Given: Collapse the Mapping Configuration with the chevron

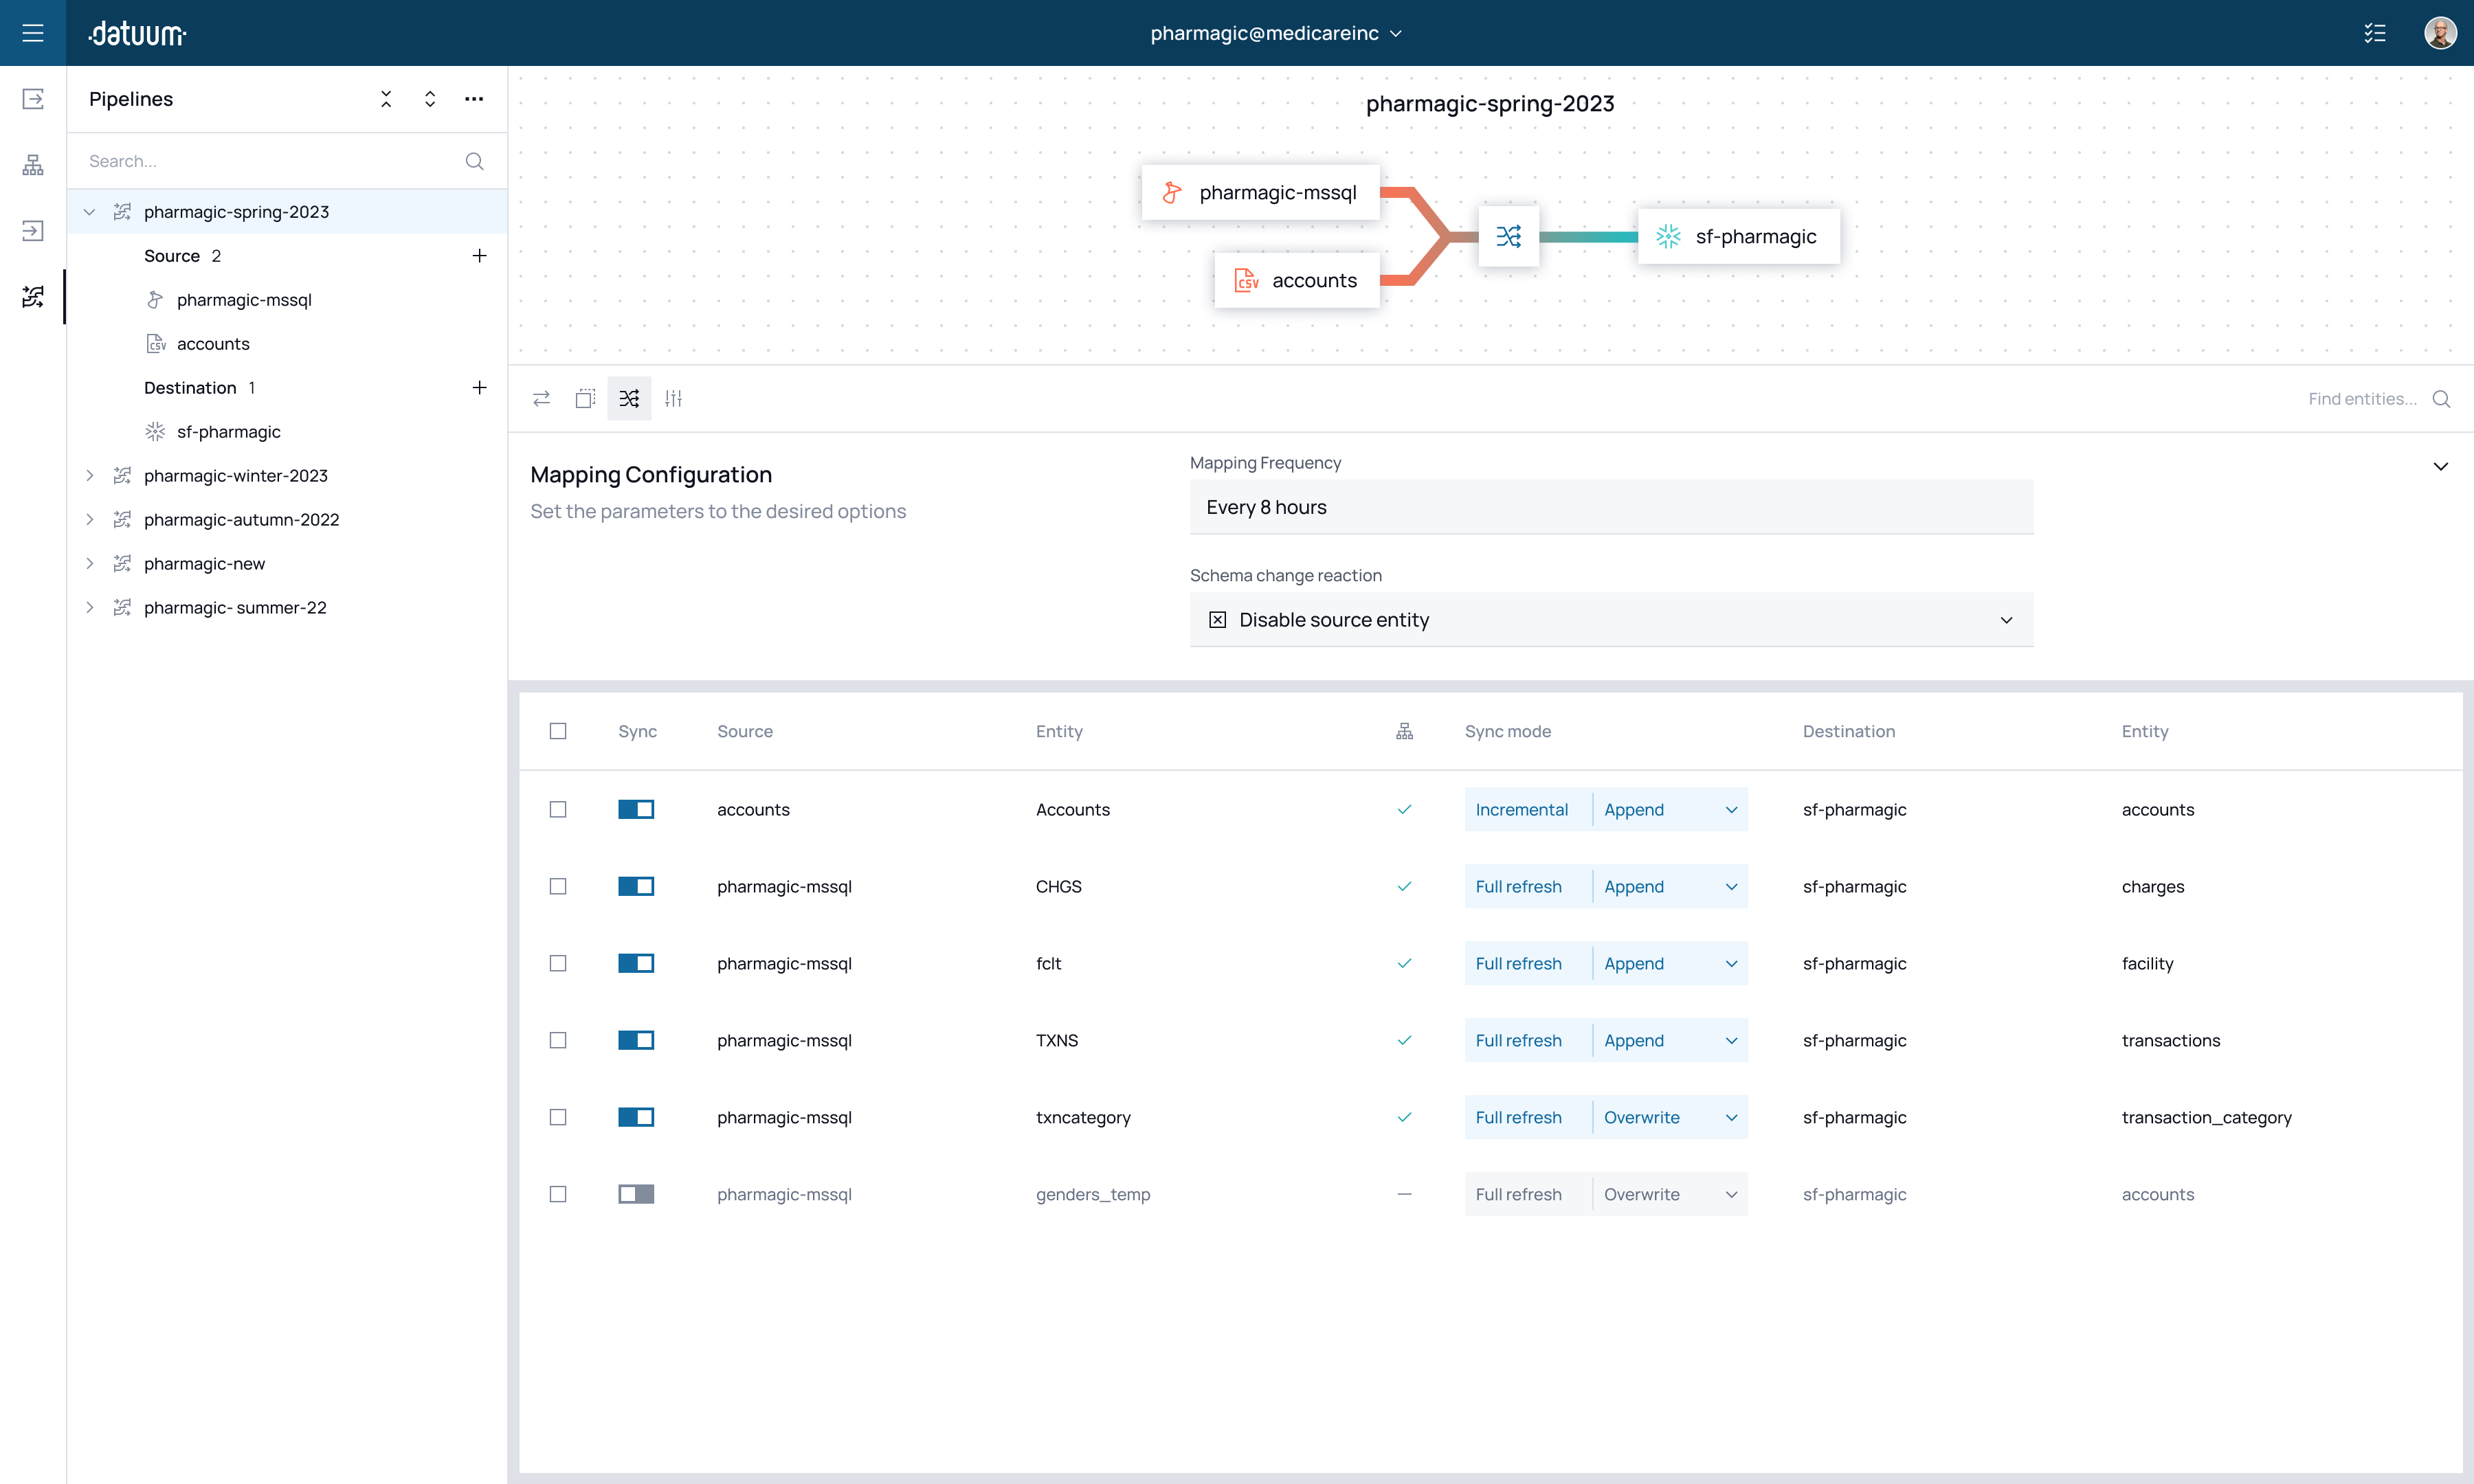Looking at the screenshot, I should 2441,466.
